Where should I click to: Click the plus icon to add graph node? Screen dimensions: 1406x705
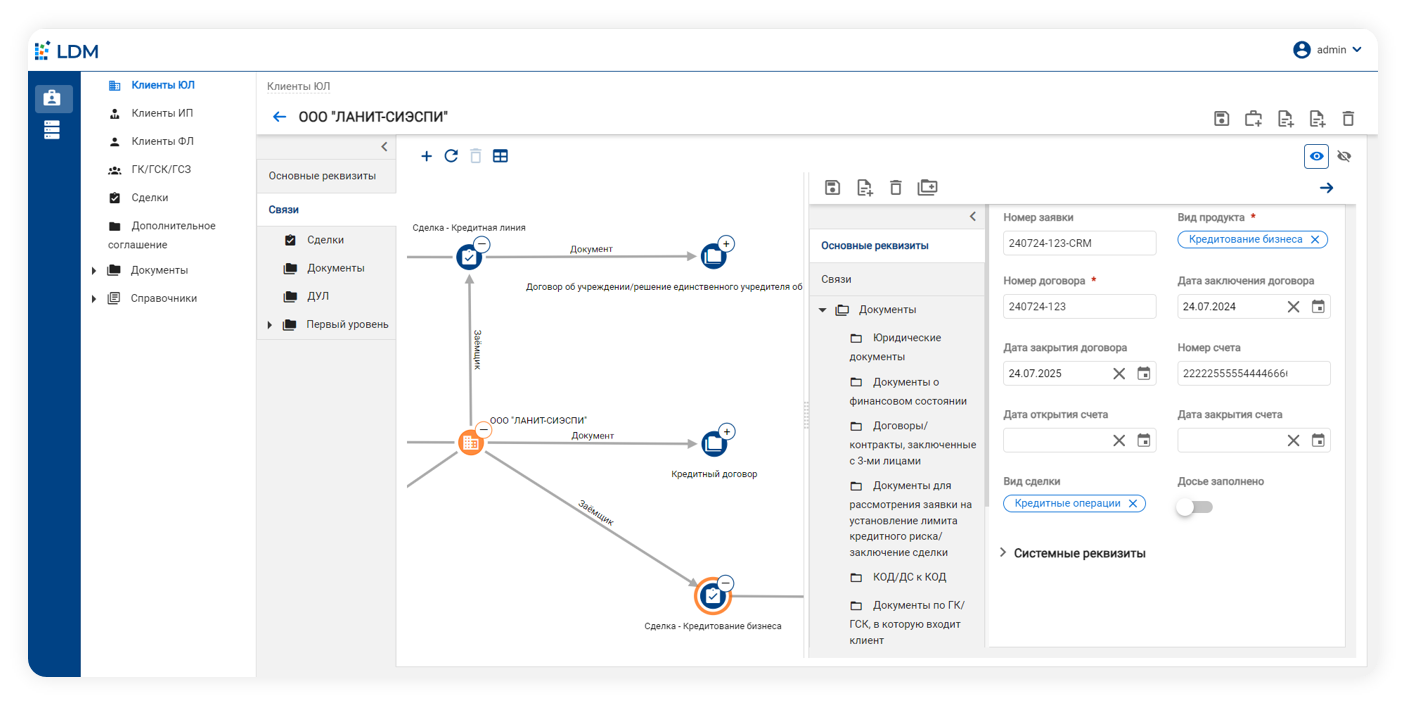tap(426, 156)
